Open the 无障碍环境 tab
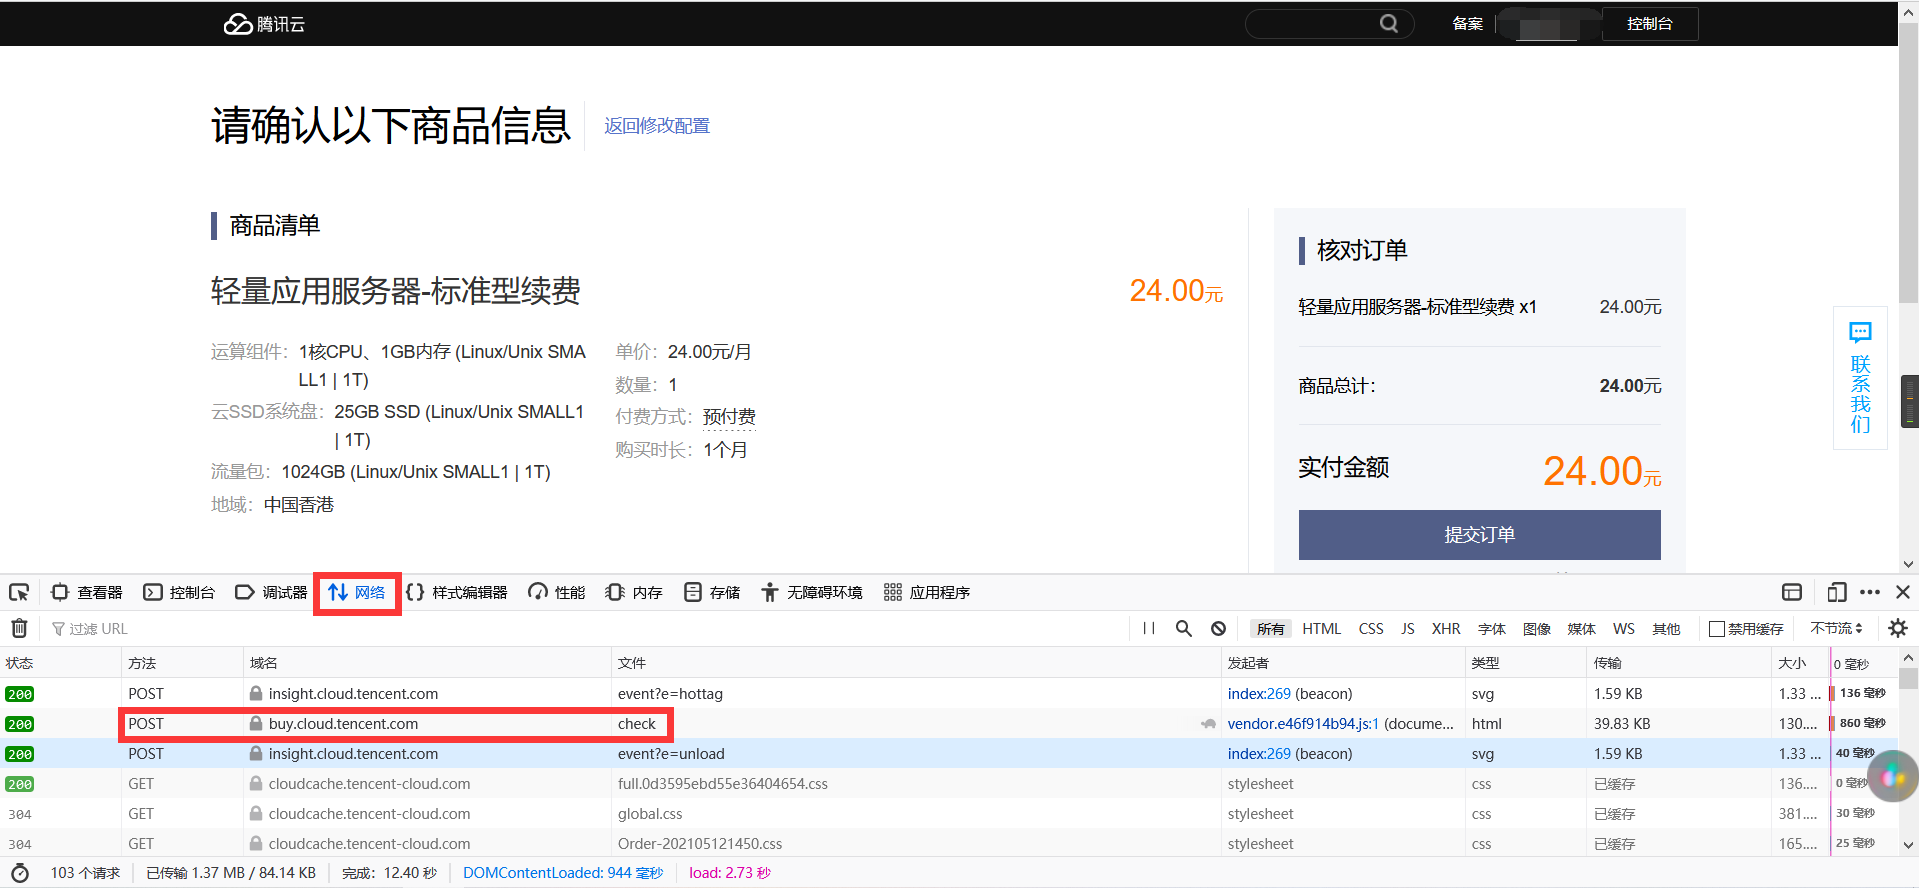 [x=811, y=592]
